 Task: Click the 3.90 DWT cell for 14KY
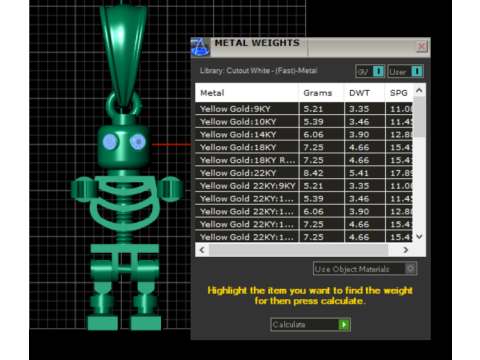(x=365, y=134)
